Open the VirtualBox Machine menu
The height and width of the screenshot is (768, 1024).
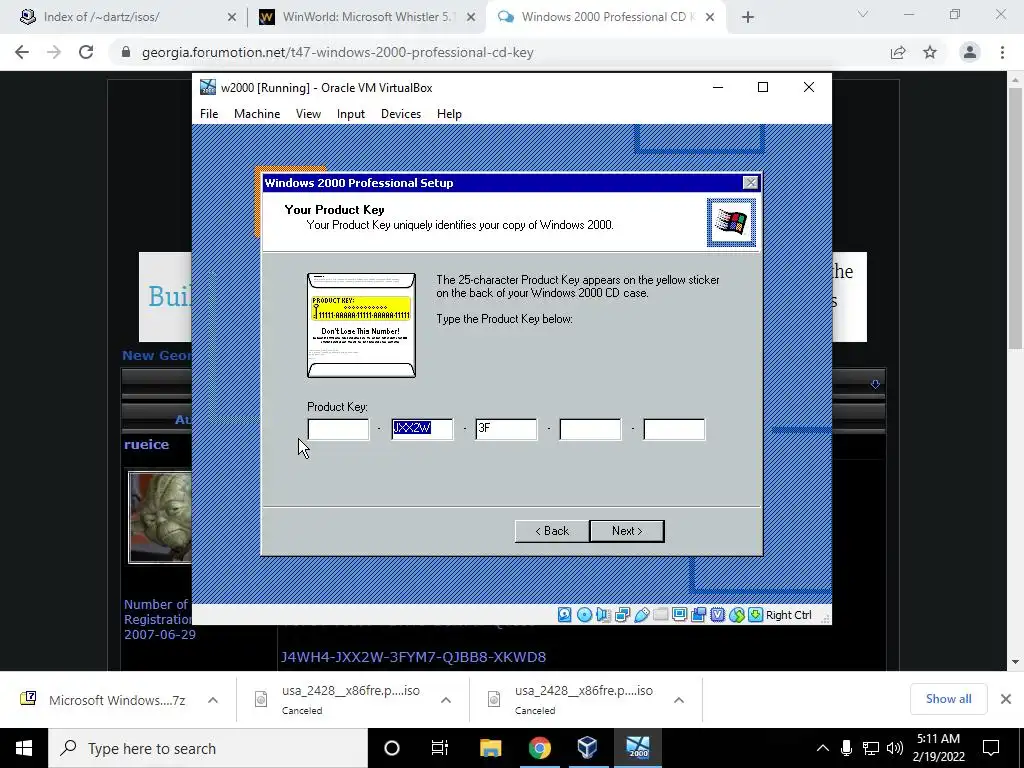[x=257, y=114]
